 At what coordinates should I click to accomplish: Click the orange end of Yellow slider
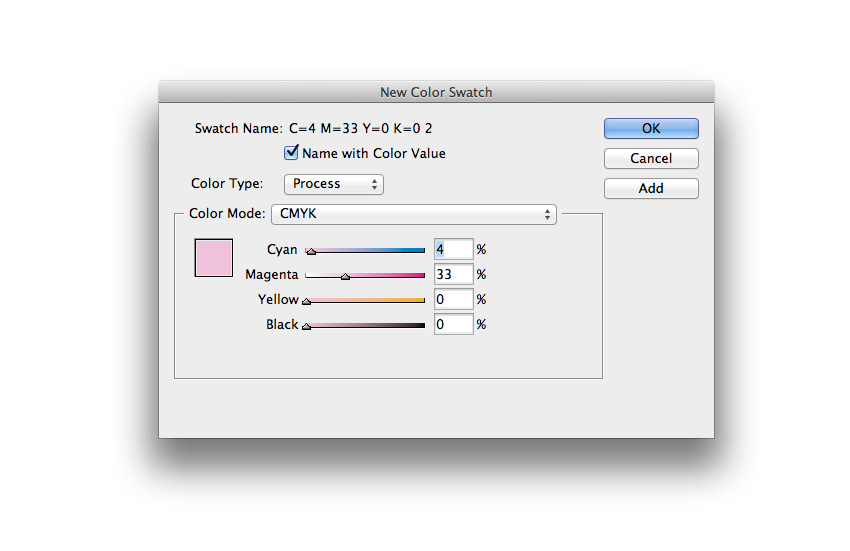420,299
